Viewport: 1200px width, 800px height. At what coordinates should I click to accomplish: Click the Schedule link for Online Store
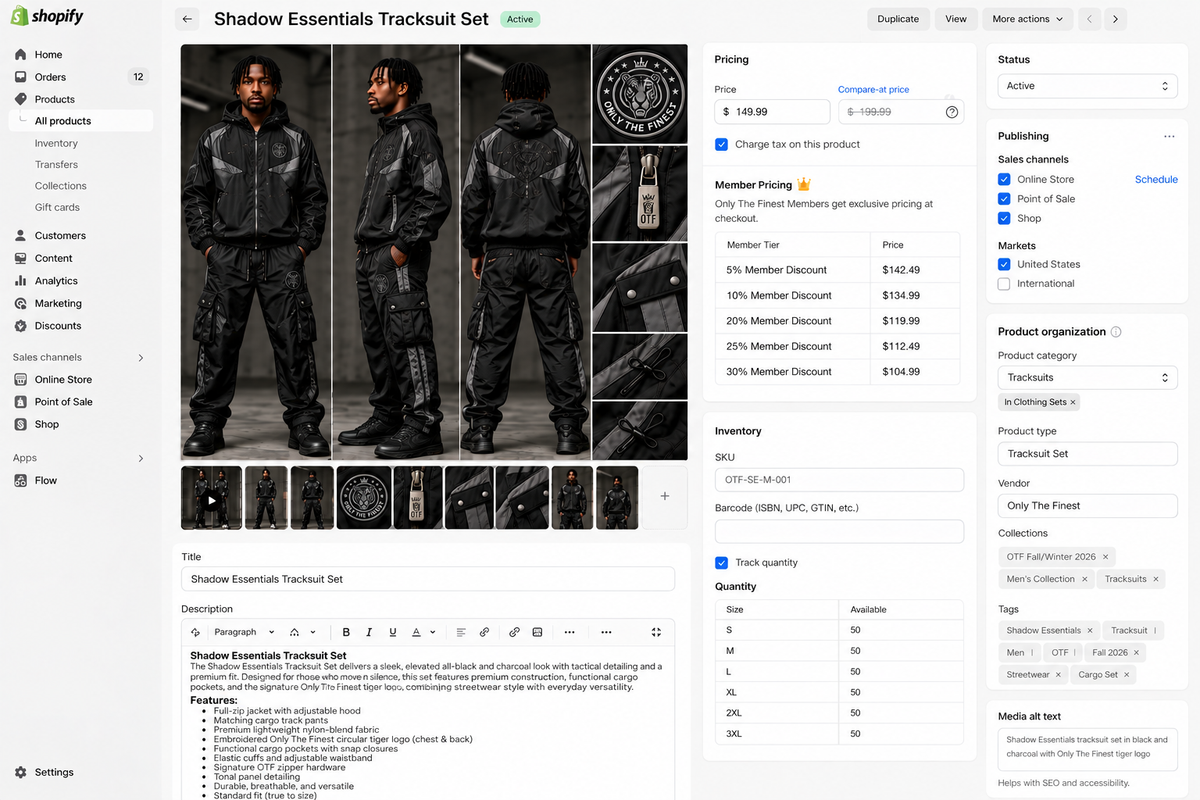pyautogui.click(x=1156, y=180)
